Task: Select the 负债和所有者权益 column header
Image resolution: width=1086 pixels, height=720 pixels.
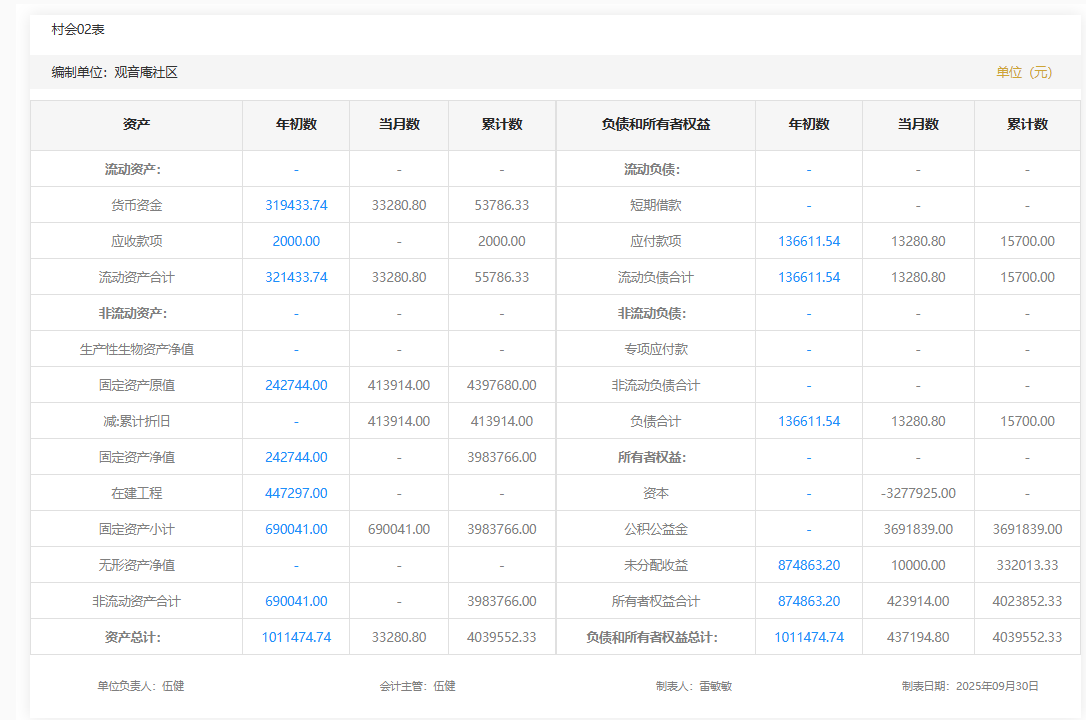Action: [656, 125]
